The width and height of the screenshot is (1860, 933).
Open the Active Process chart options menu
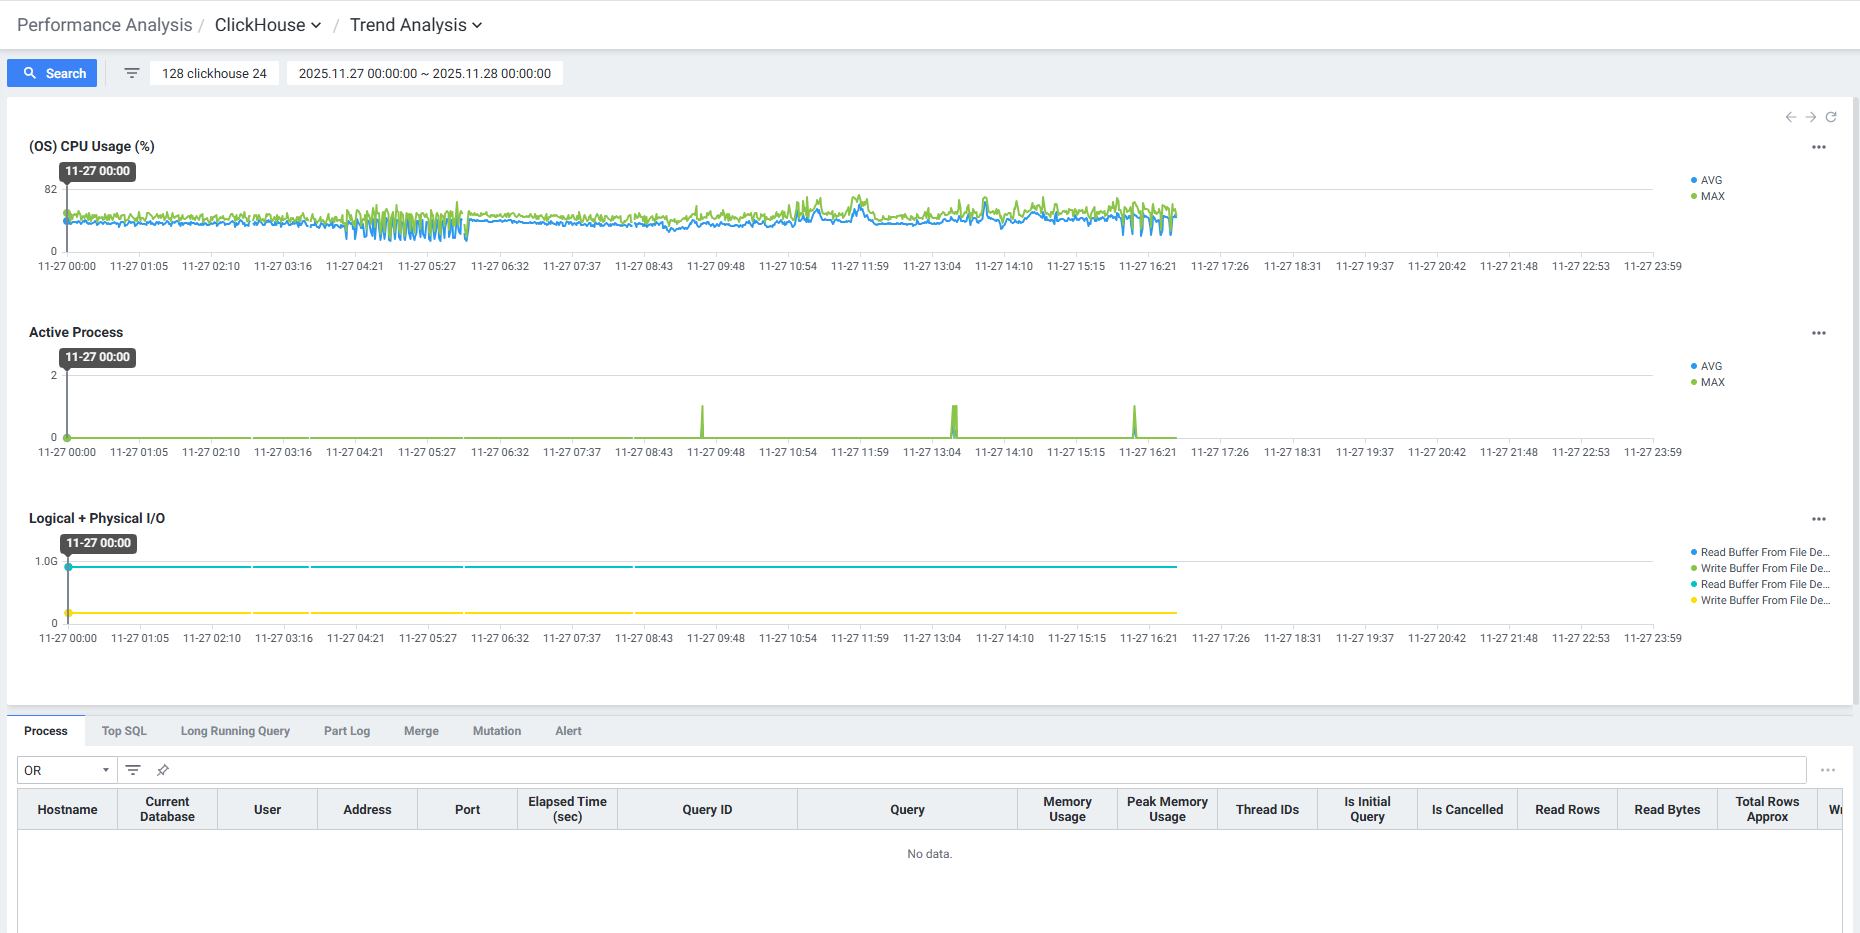click(x=1818, y=333)
